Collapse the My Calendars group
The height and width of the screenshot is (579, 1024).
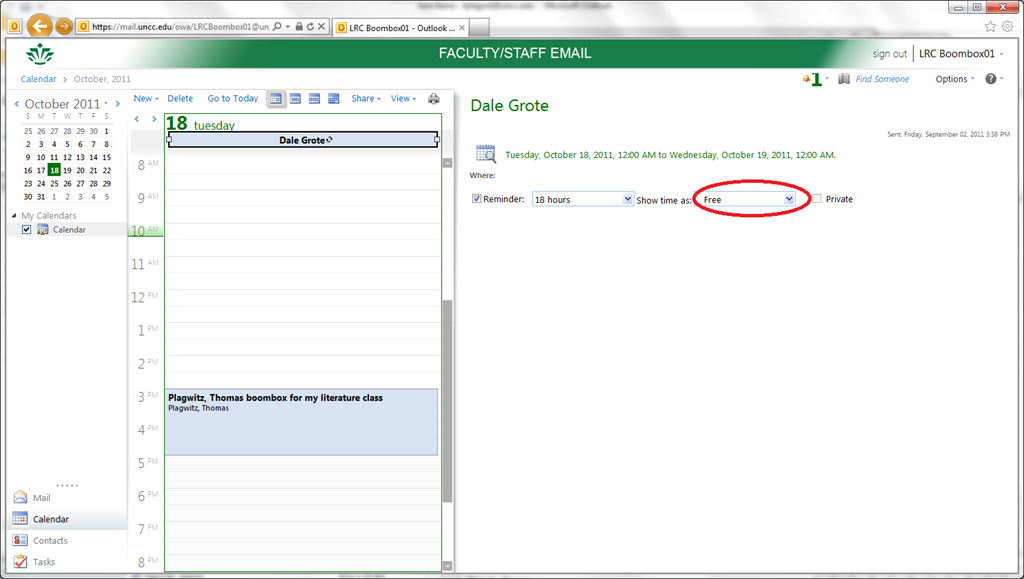(14, 216)
